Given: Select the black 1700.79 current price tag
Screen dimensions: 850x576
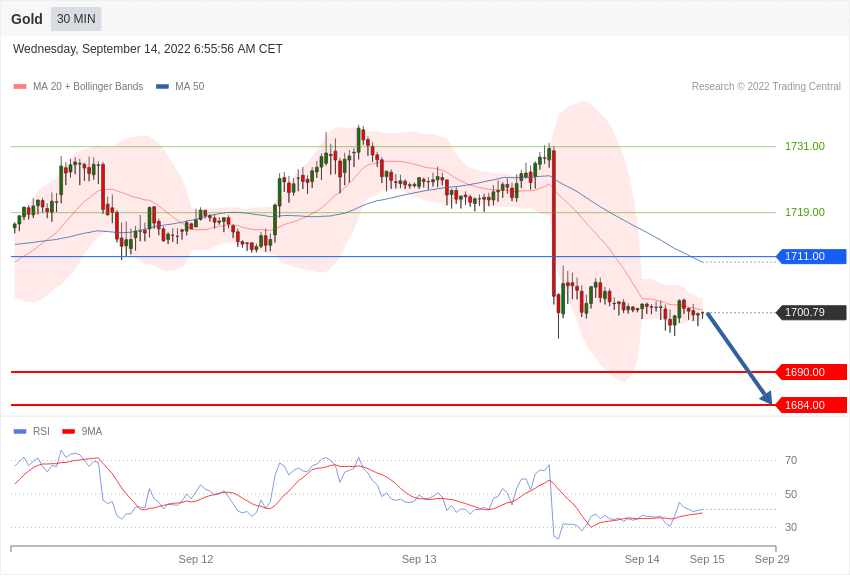Looking at the screenshot, I should click(811, 312).
